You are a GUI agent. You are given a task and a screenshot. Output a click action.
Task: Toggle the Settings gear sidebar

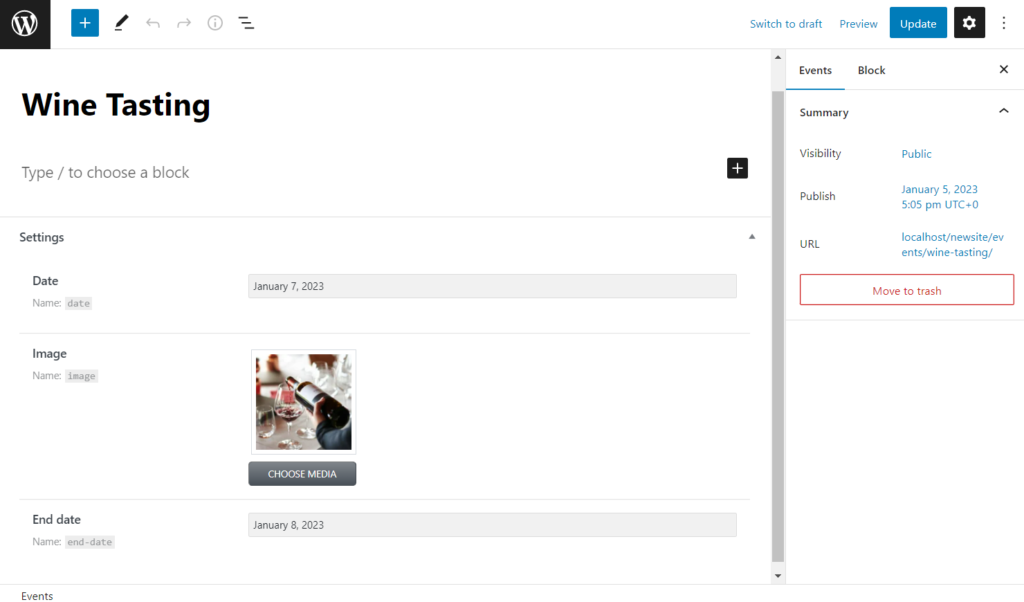pos(969,24)
